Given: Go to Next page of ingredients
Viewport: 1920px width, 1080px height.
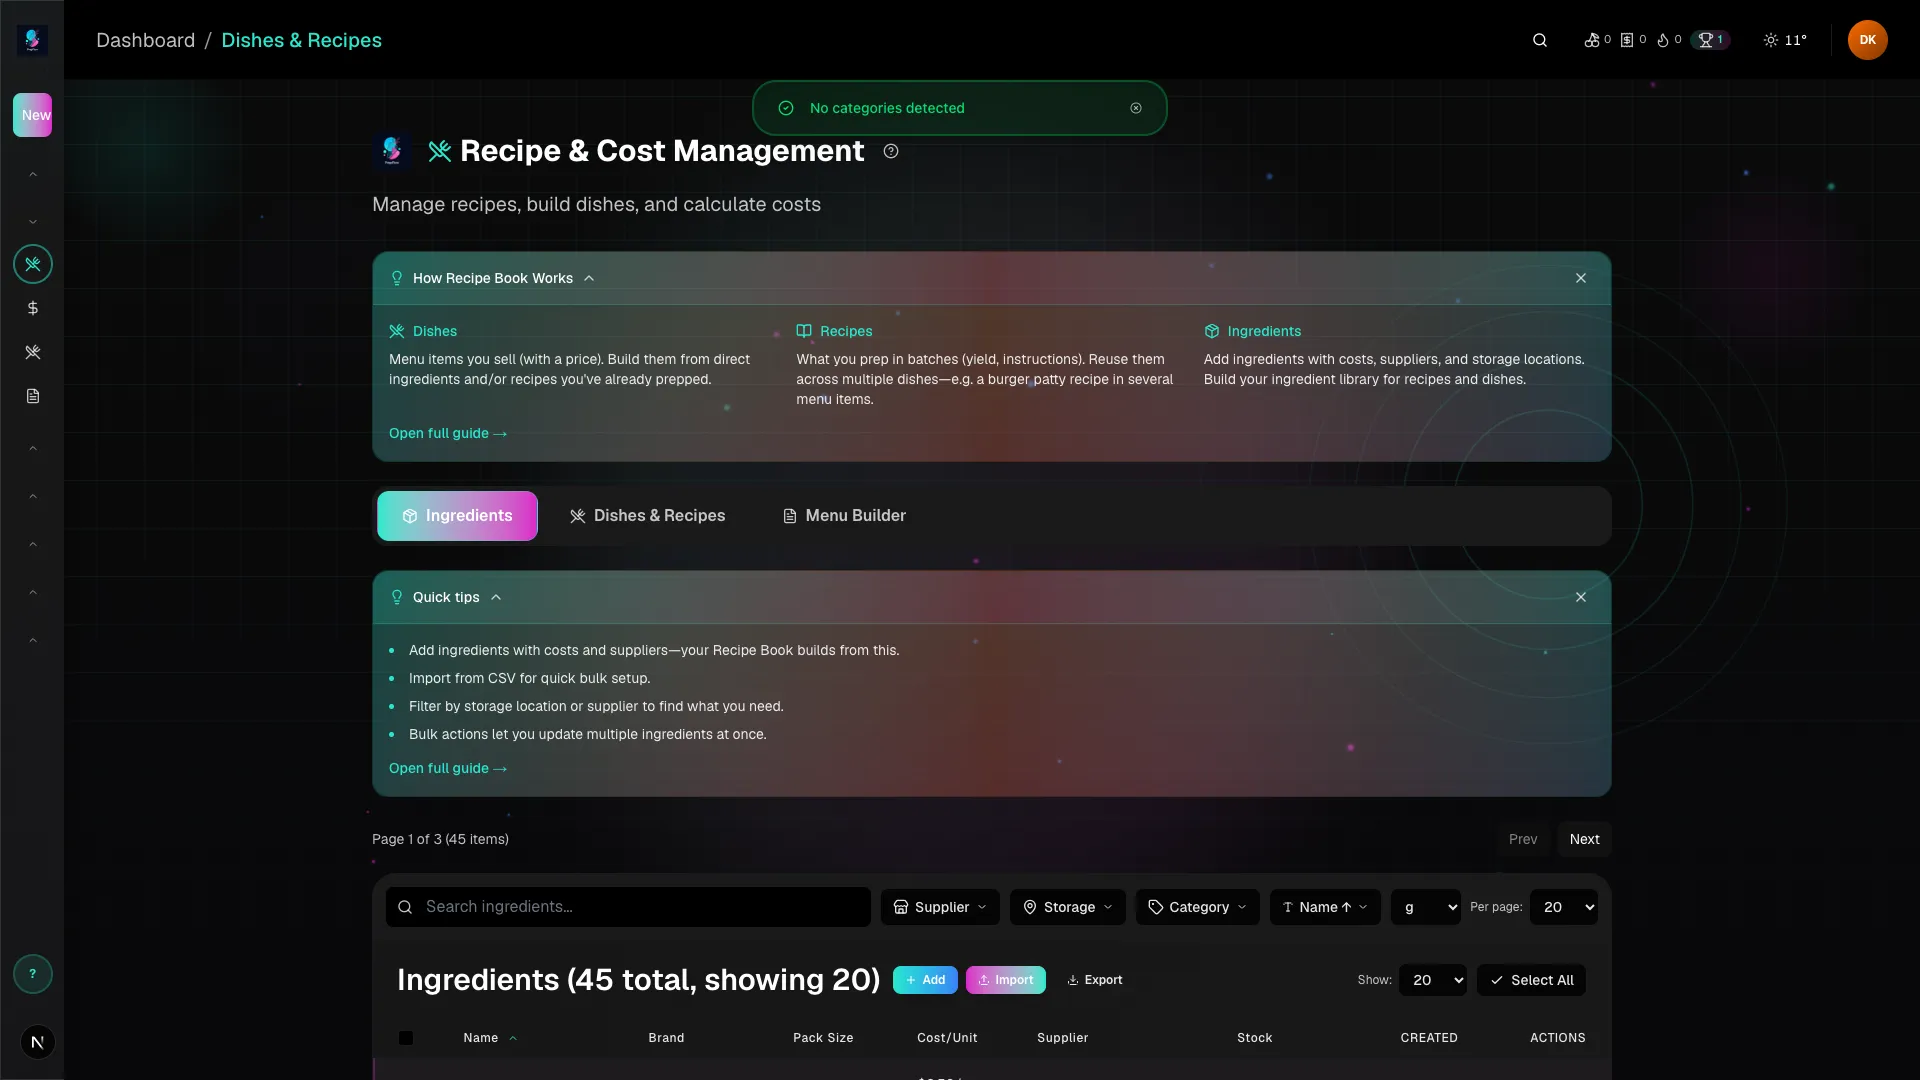Looking at the screenshot, I should tap(1584, 839).
